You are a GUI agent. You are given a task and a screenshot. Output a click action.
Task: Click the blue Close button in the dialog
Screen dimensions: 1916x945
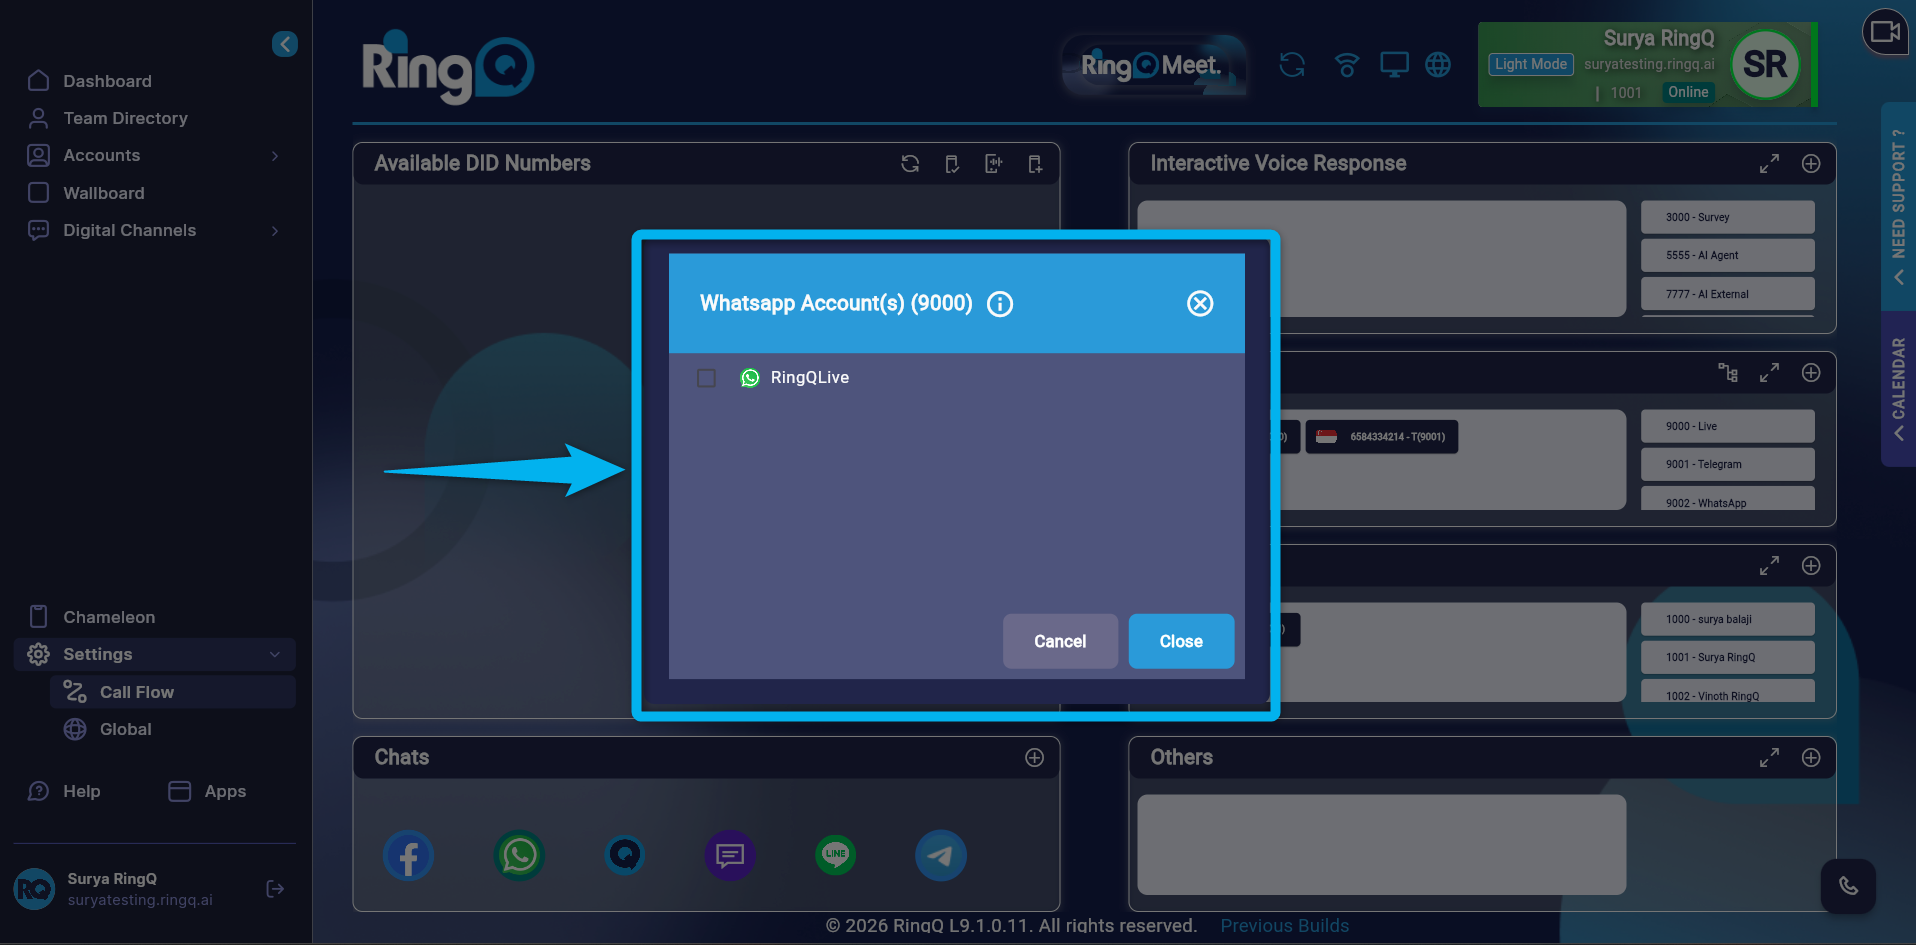click(x=1181, y=641)
